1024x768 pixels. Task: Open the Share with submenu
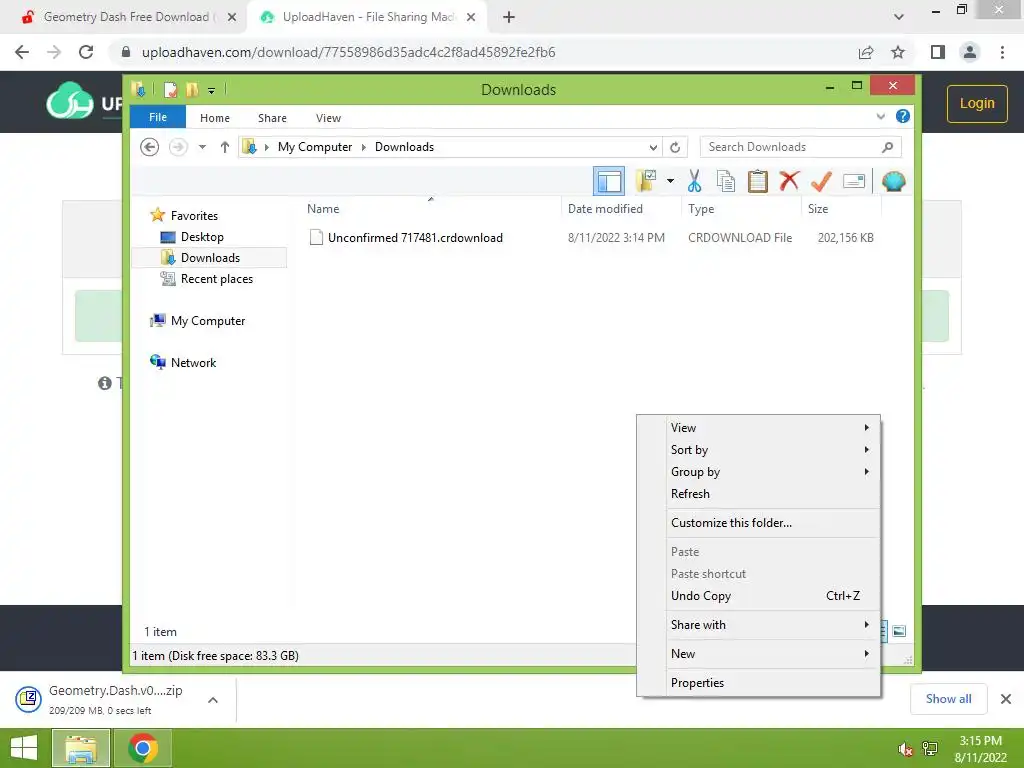pos(771,624)
